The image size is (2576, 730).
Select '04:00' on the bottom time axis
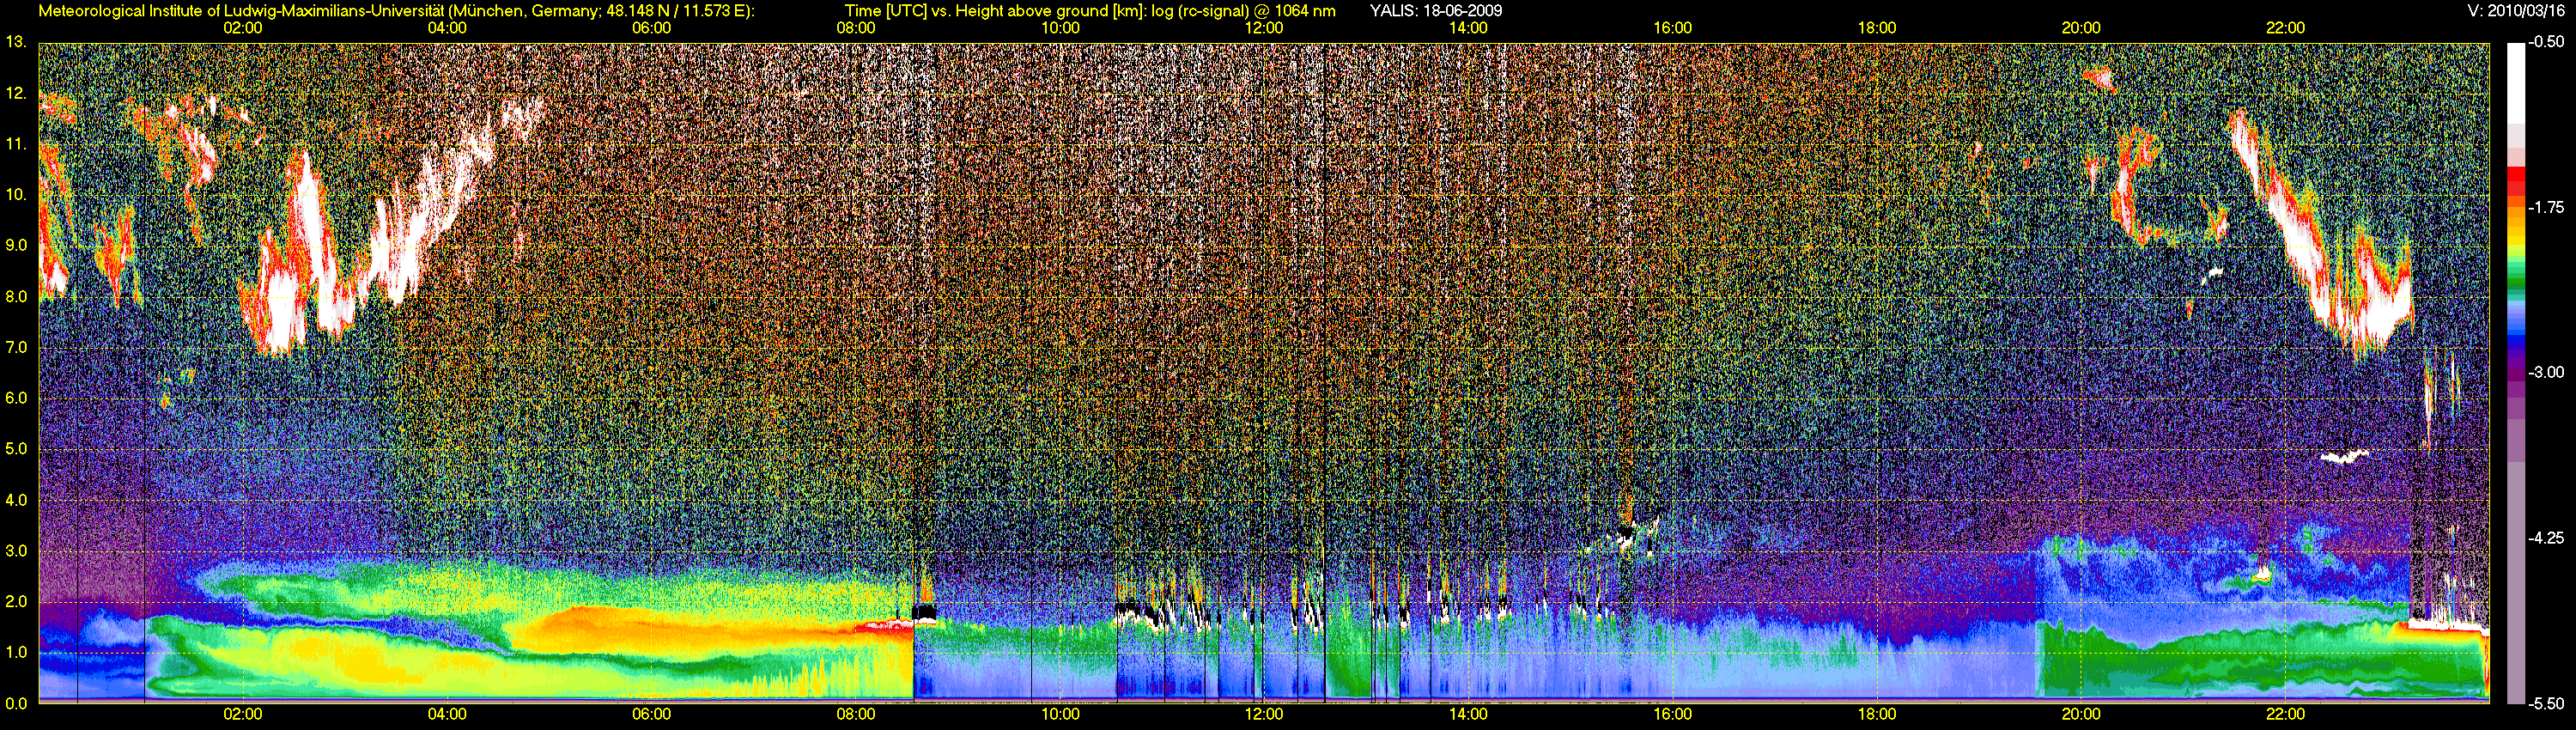click(x=447, y=714)
